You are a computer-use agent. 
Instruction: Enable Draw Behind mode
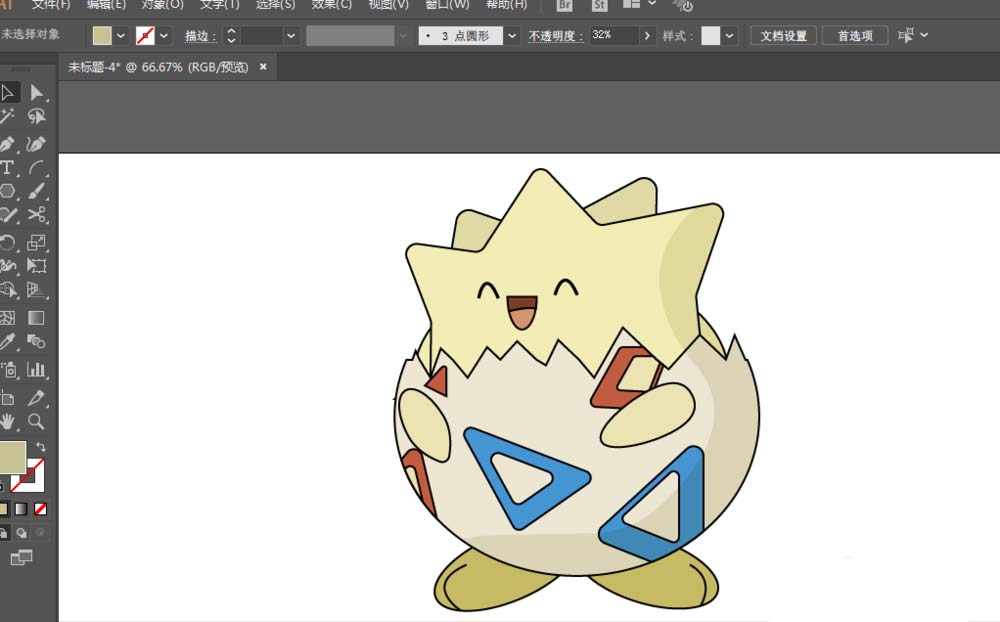point(22,533)
